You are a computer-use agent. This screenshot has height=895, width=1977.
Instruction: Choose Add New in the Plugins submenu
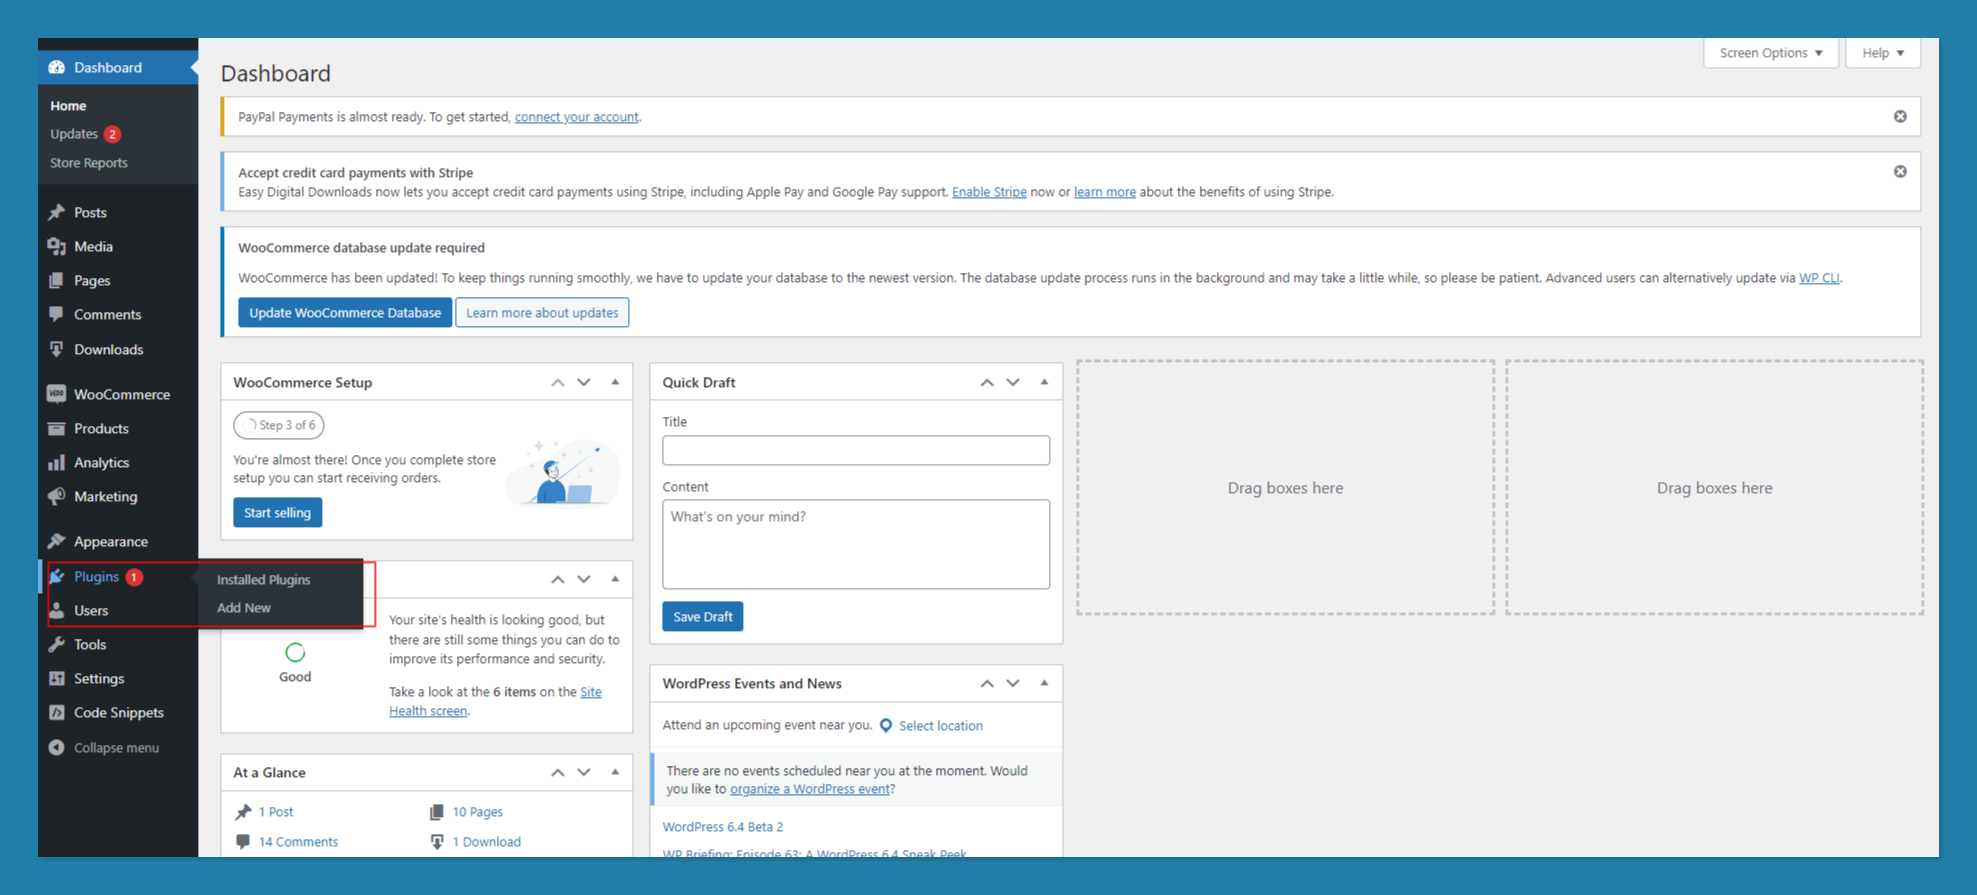244,608
